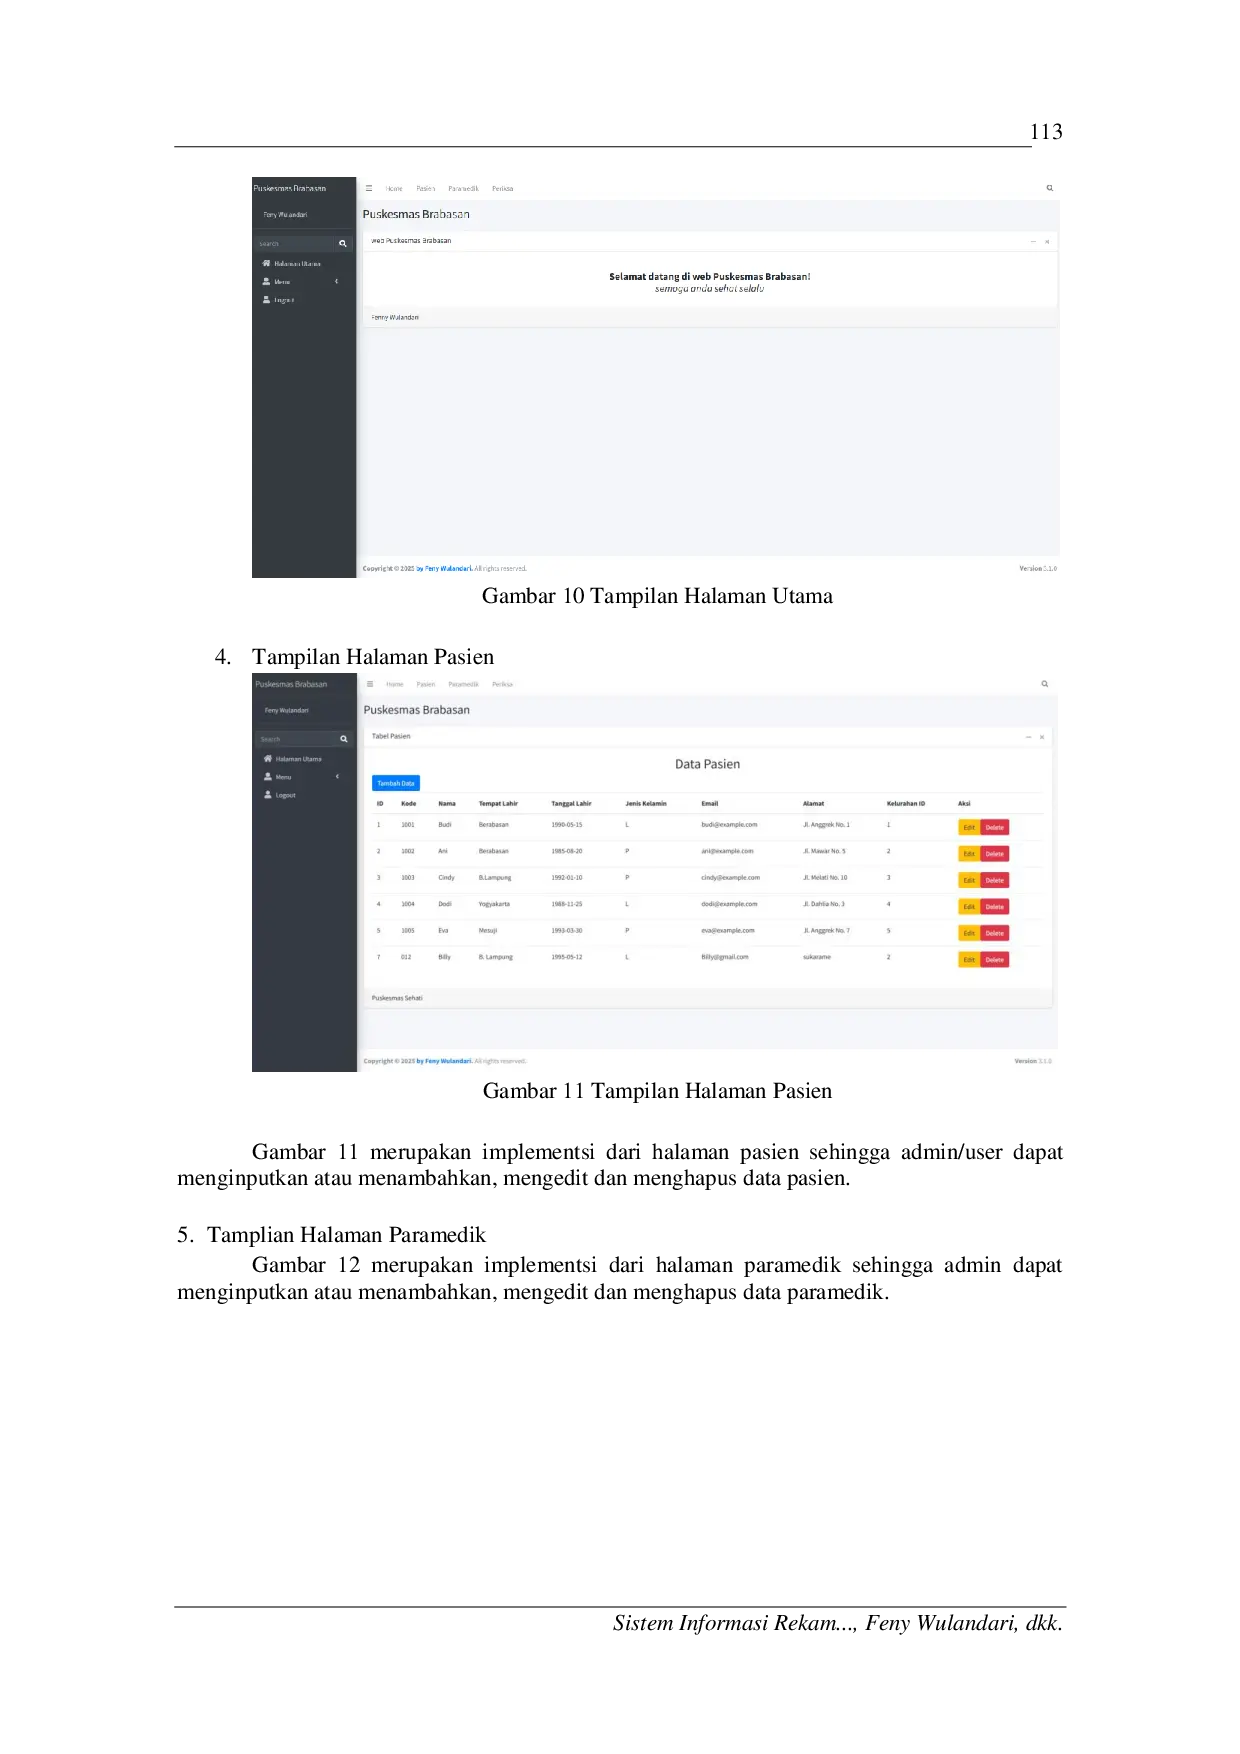This screenshot has width=1240, height=1754.
Task: Open Pasien tab in Halaman Utama screenshot navbar
Action: point(426,188)
